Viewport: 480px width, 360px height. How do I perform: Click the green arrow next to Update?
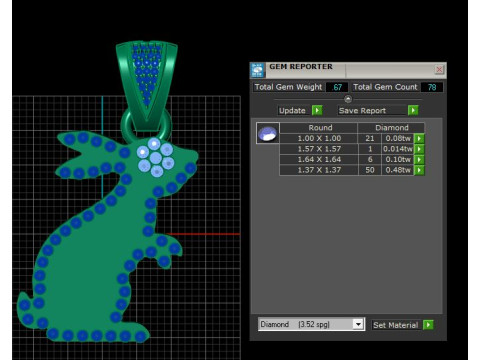(317, 110)
